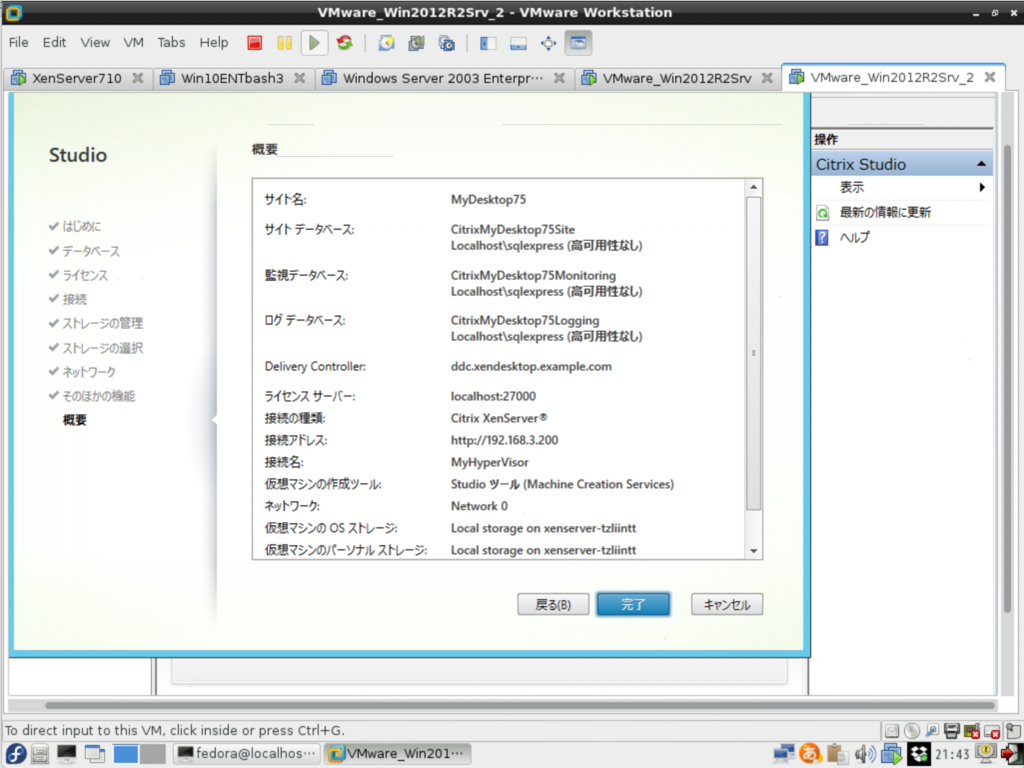1024x768 pixels.
Task: Open the View menu
Action: [95, 42]
